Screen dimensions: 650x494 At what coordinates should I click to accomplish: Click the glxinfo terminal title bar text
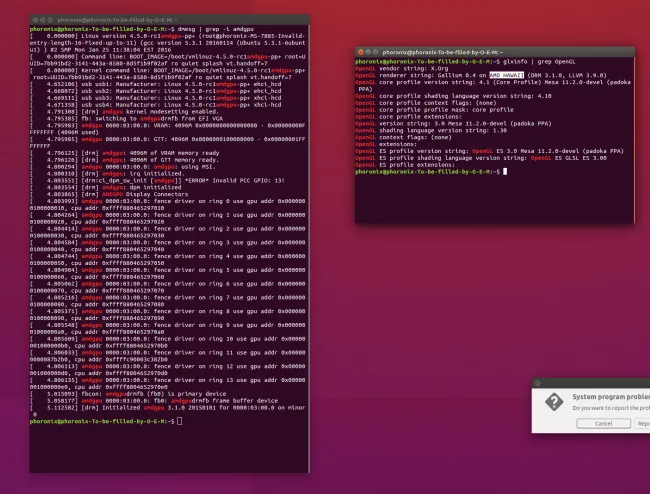tap(442, 52)
